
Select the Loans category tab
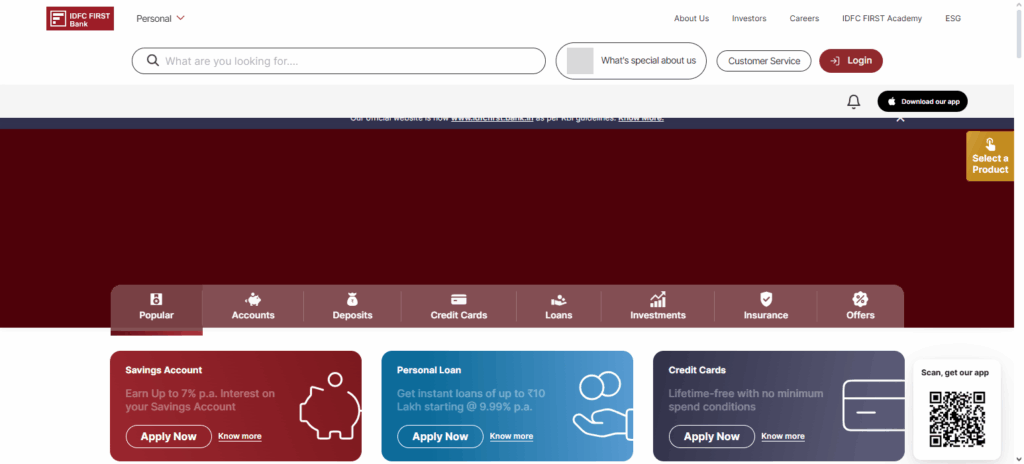point(558,306)
